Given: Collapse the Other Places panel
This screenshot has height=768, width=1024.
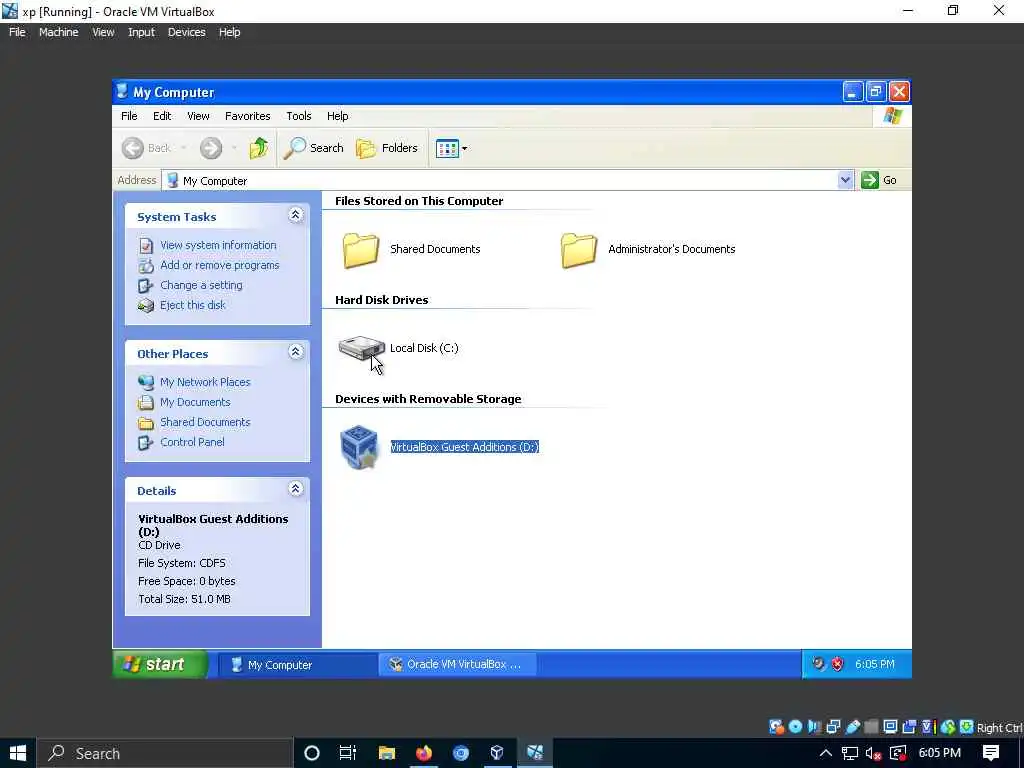Looking at the screenshot, I should click(295, 352).
